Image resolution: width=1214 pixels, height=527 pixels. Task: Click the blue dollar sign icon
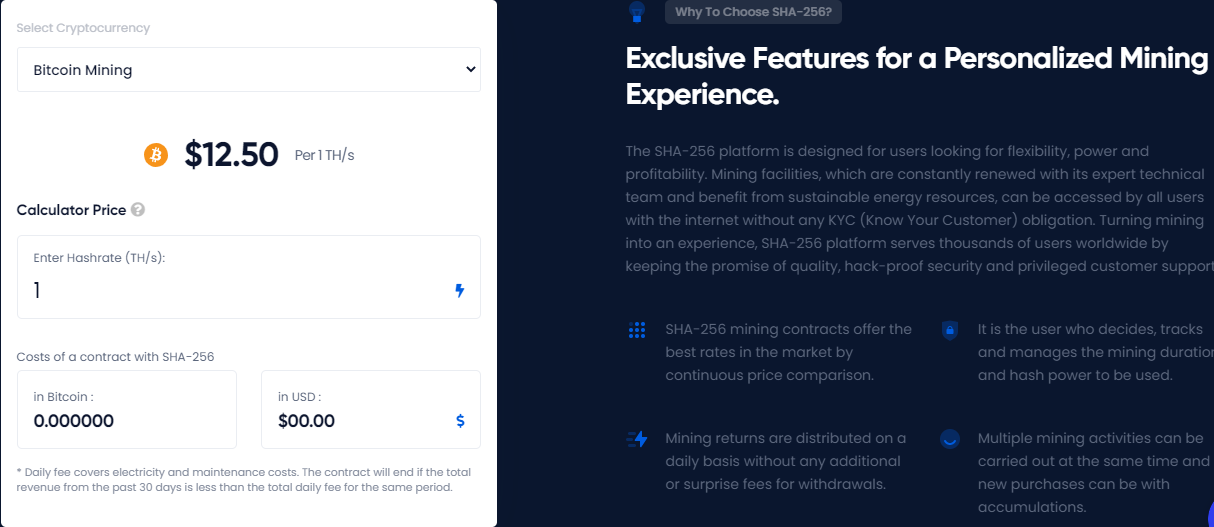460,421
